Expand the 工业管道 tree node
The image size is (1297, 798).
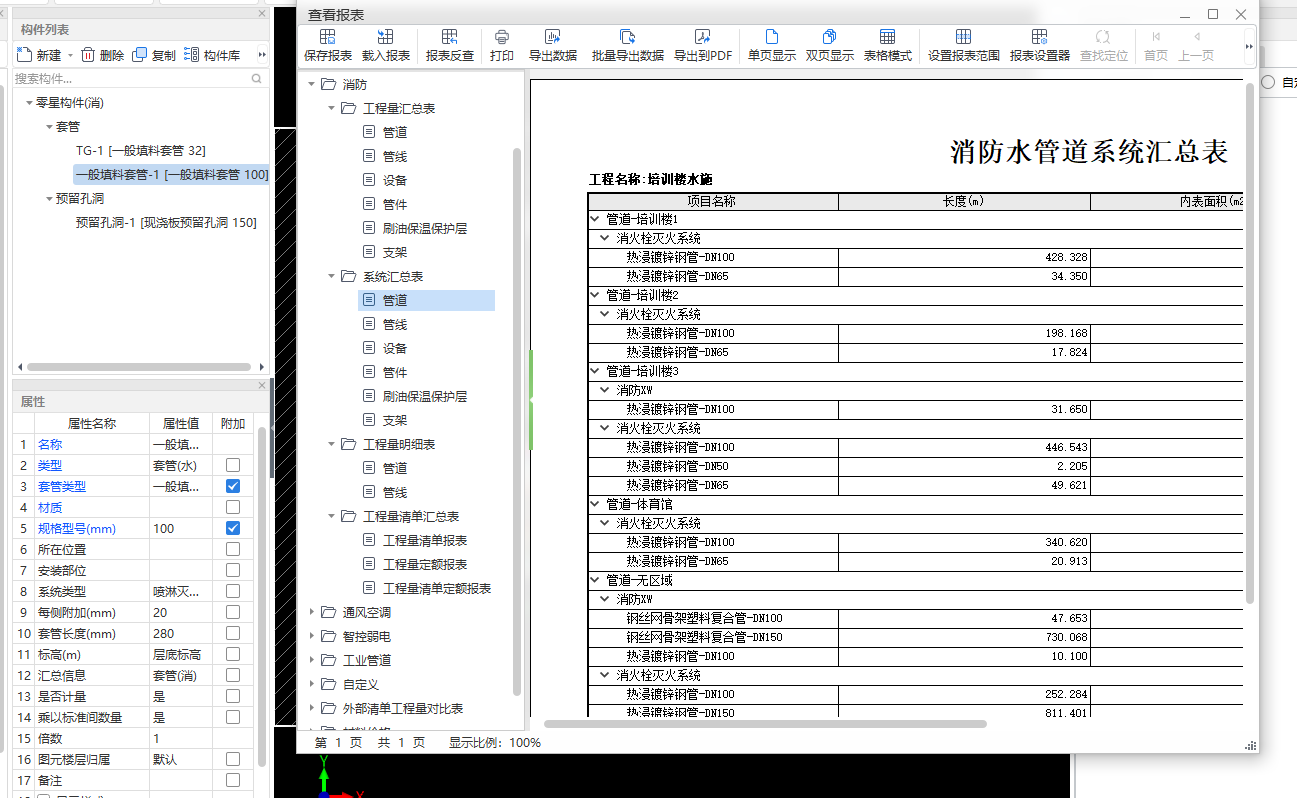click(x=312, y=660)
